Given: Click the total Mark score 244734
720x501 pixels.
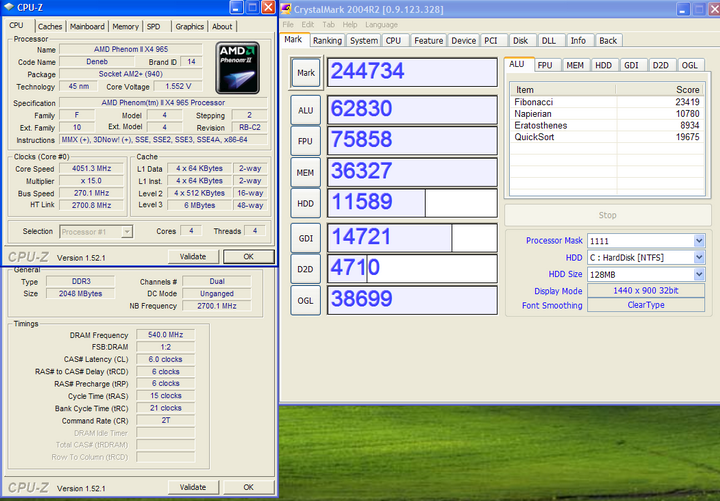Looking at the screenshot, I should tap(412, 72).
